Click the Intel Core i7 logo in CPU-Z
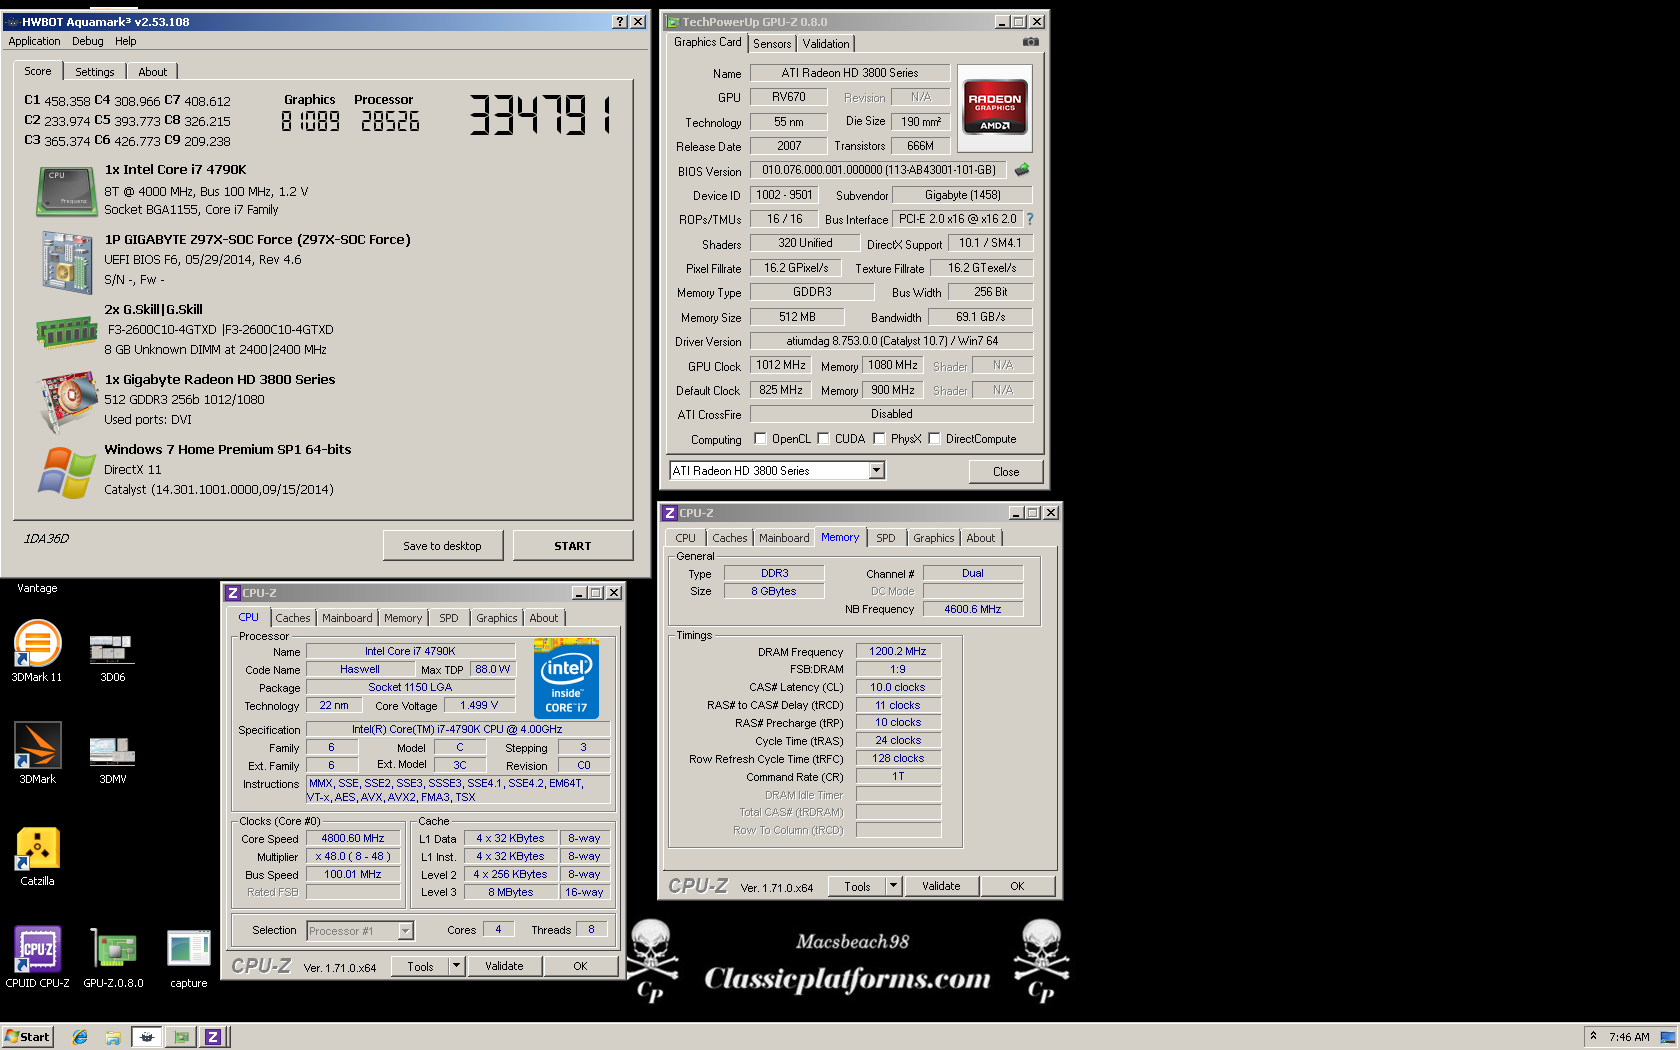Screen dimensions: 1680x1050 click(x=566, y=680)
